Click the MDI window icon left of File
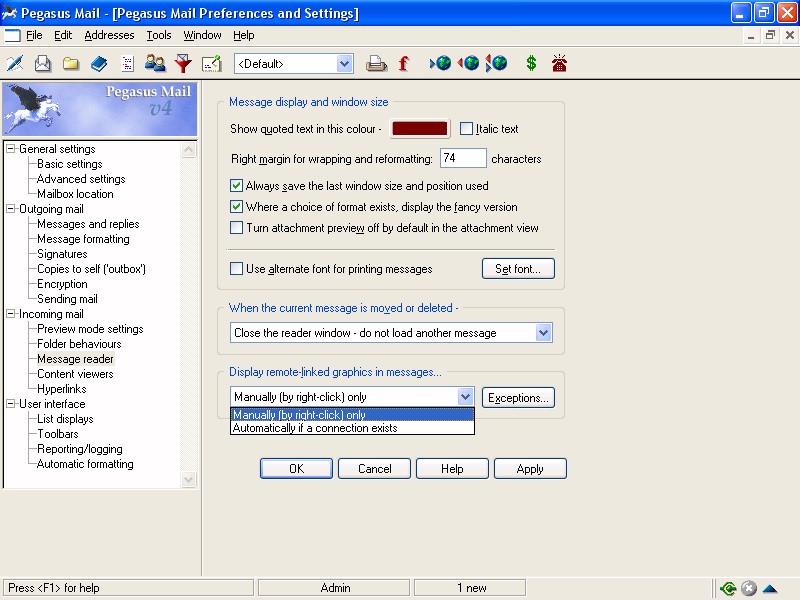The image size is (800, 600). (12, 35)
